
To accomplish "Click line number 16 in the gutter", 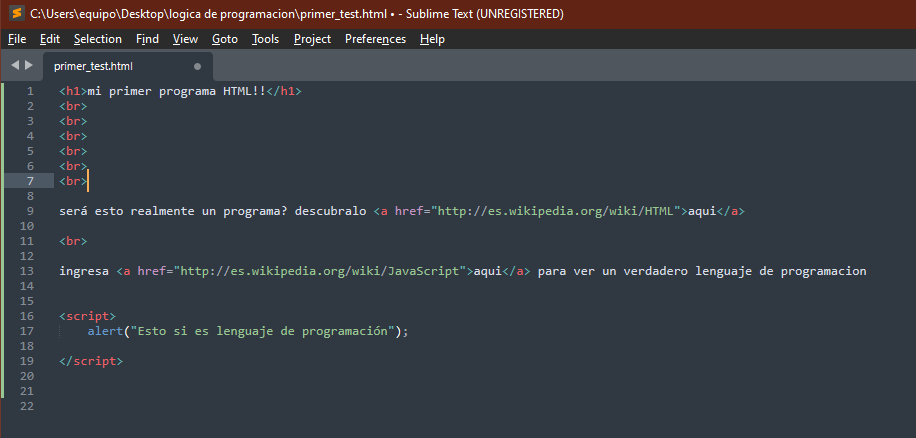I will click(x=27, y=316).
